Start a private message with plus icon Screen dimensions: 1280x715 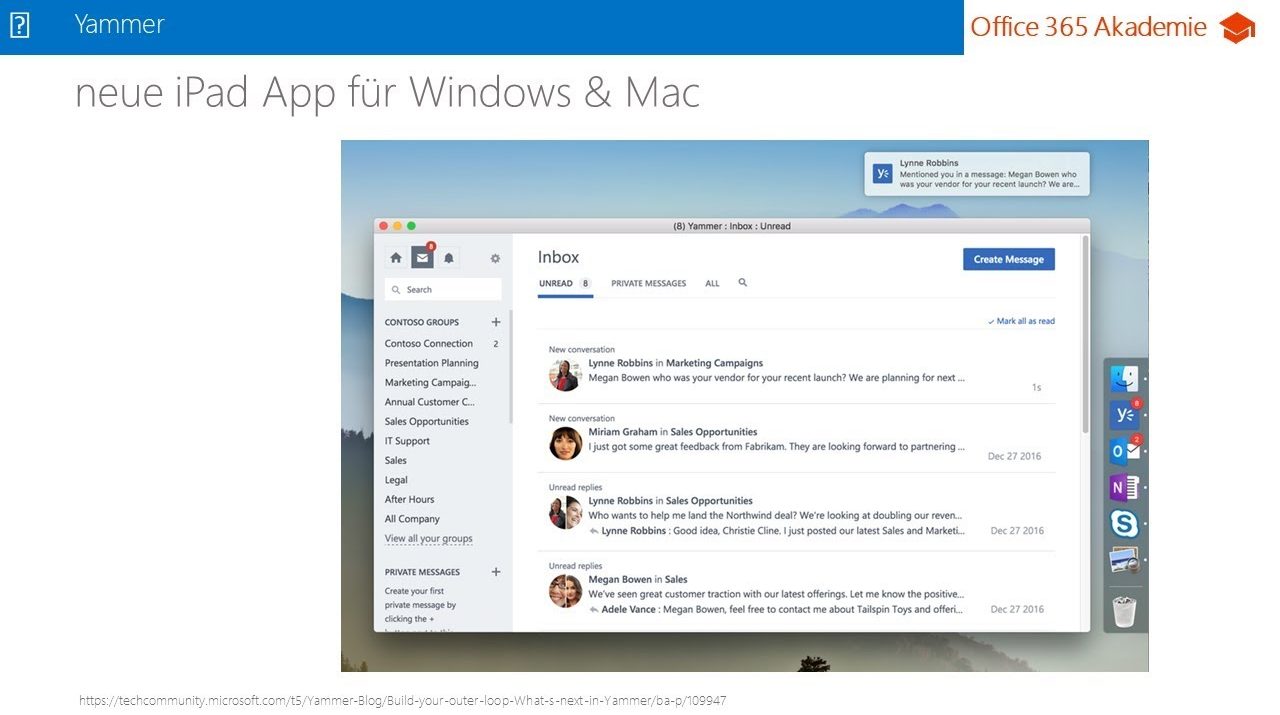point(496,572)
